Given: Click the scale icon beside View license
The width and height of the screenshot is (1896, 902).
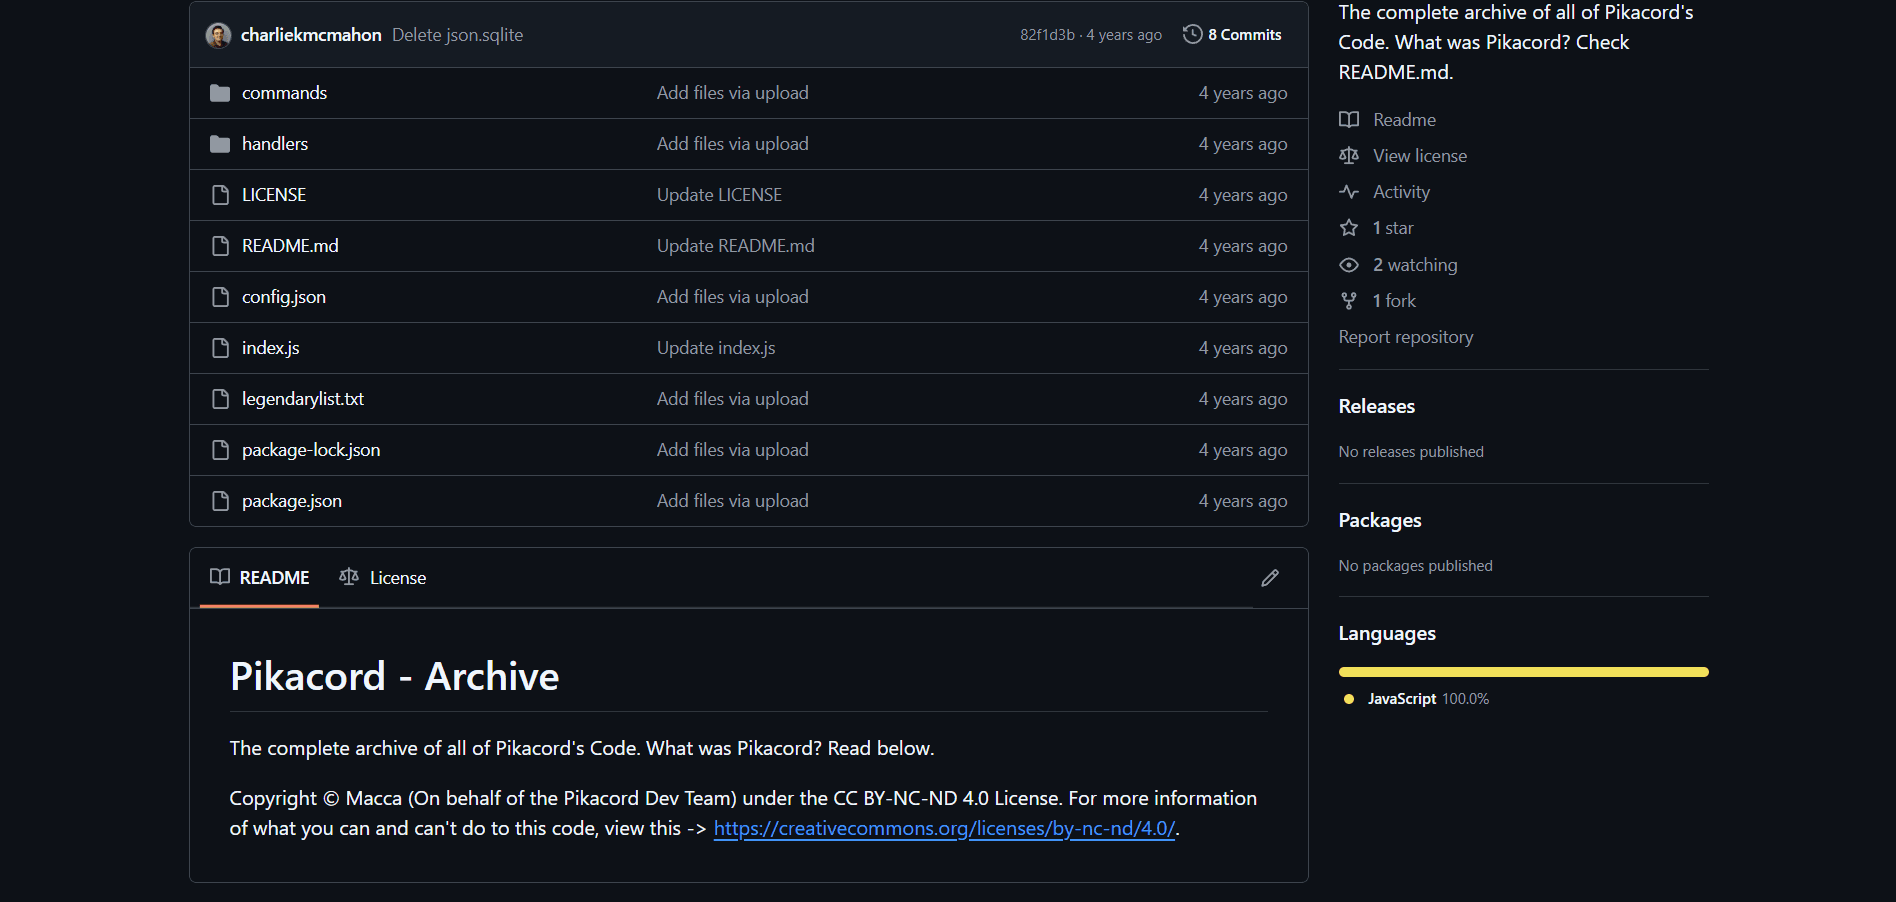Looking at the screenshot, I should 1349,156.
